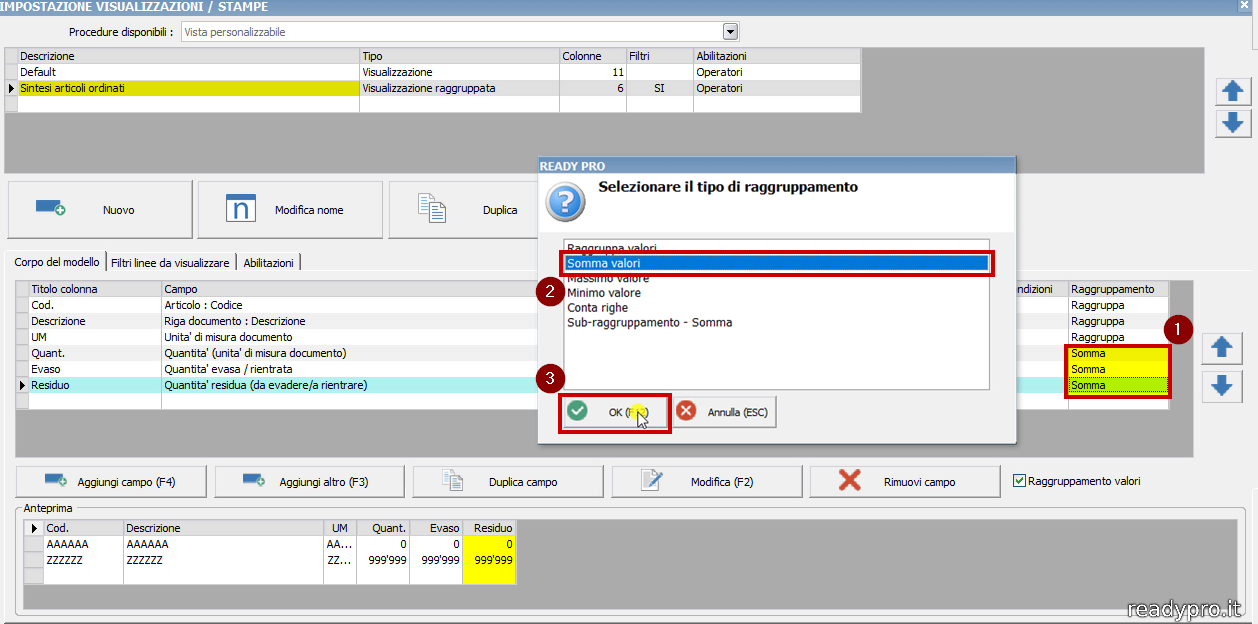
Task: Open the Abilitazioni tab
Action: point(268,263)
